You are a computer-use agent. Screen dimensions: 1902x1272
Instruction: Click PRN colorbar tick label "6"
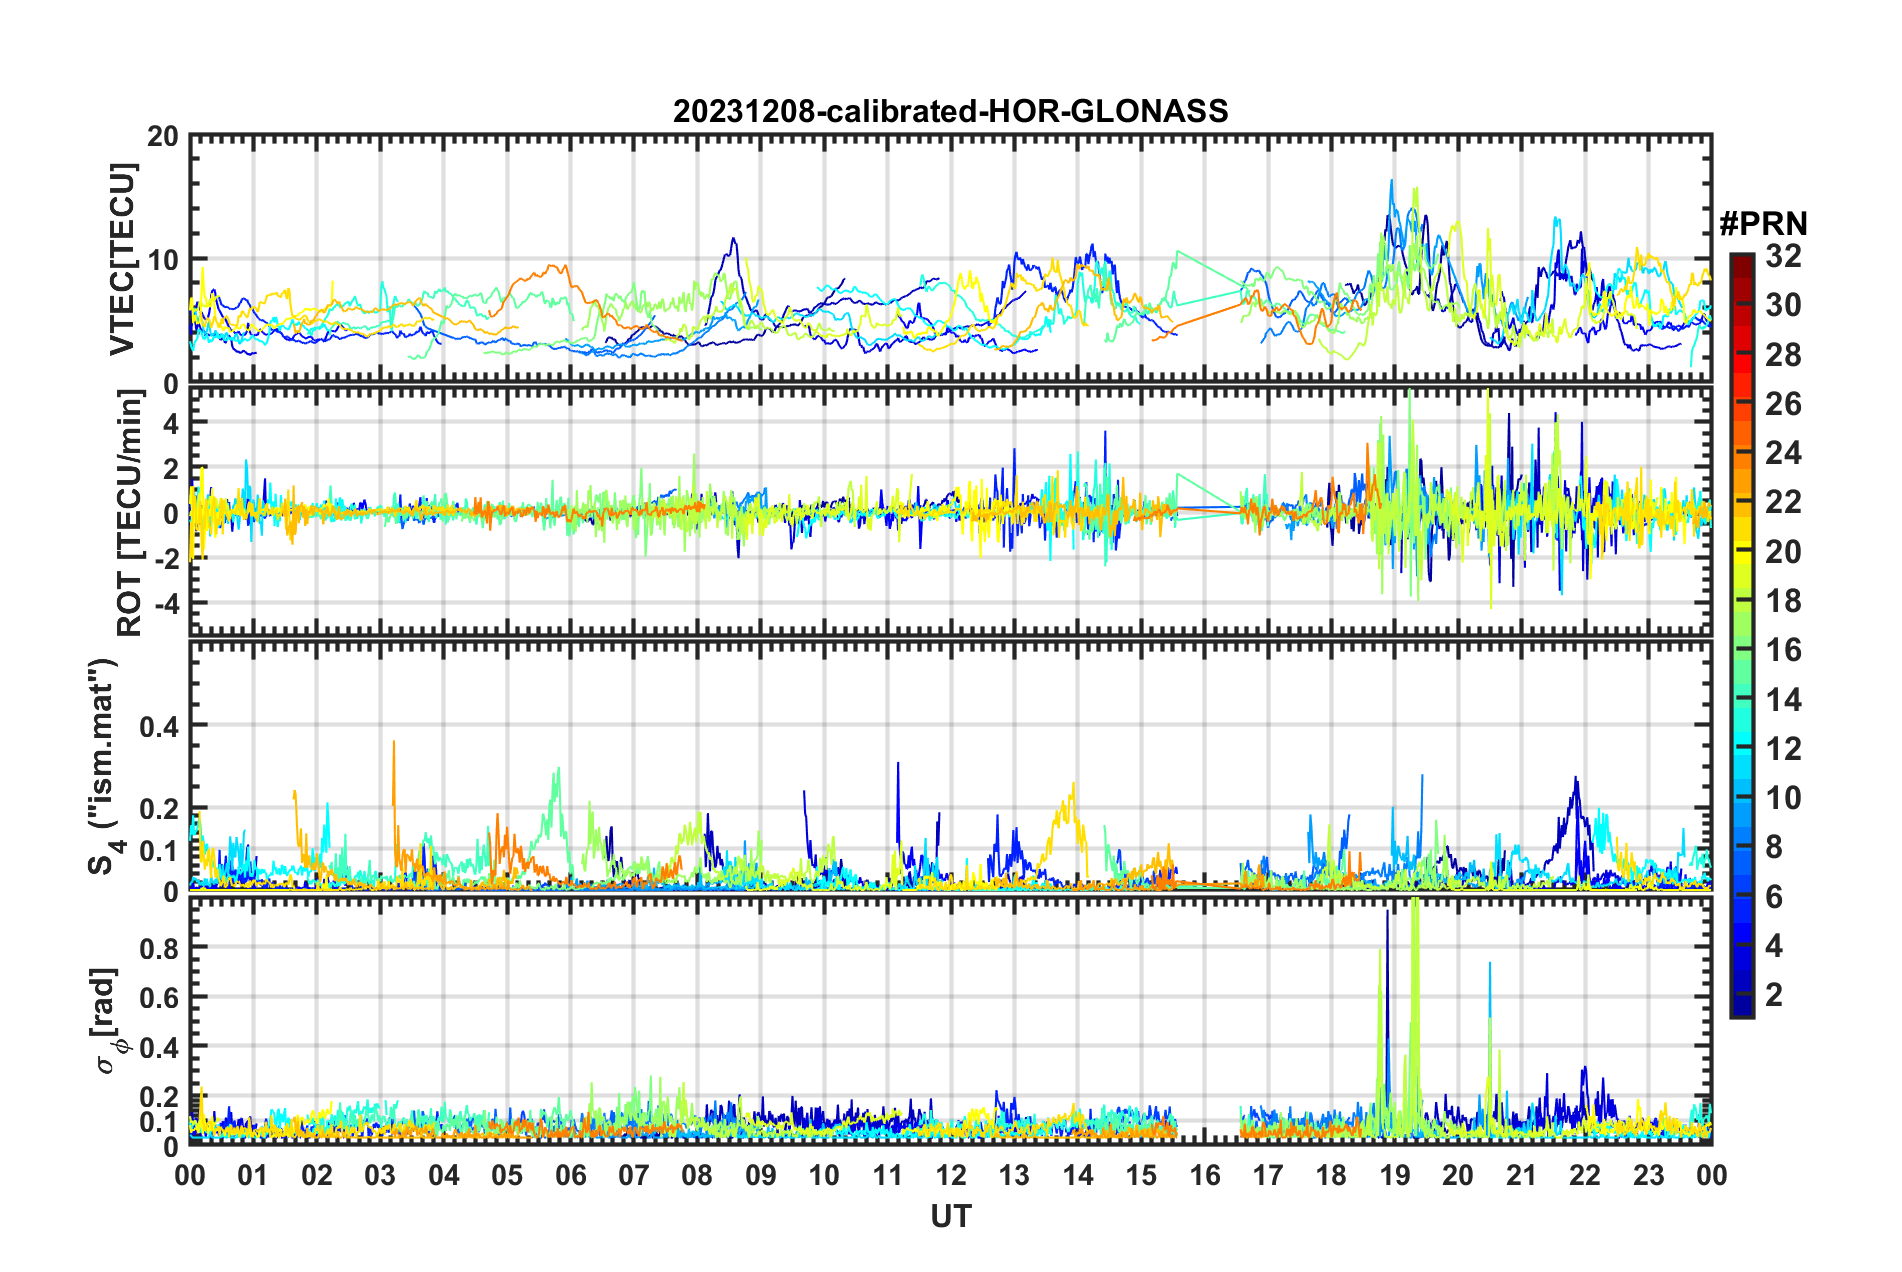click(x=1774, y=897)
